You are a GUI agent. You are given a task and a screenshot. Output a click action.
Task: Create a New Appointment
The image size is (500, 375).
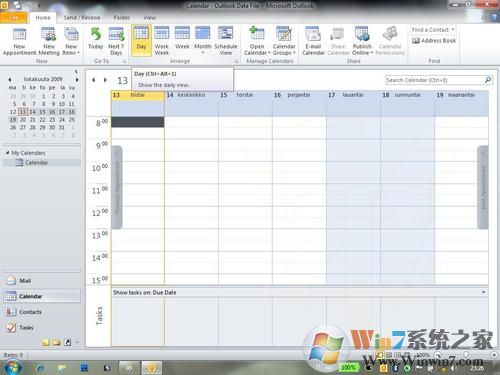click(19, 41)
